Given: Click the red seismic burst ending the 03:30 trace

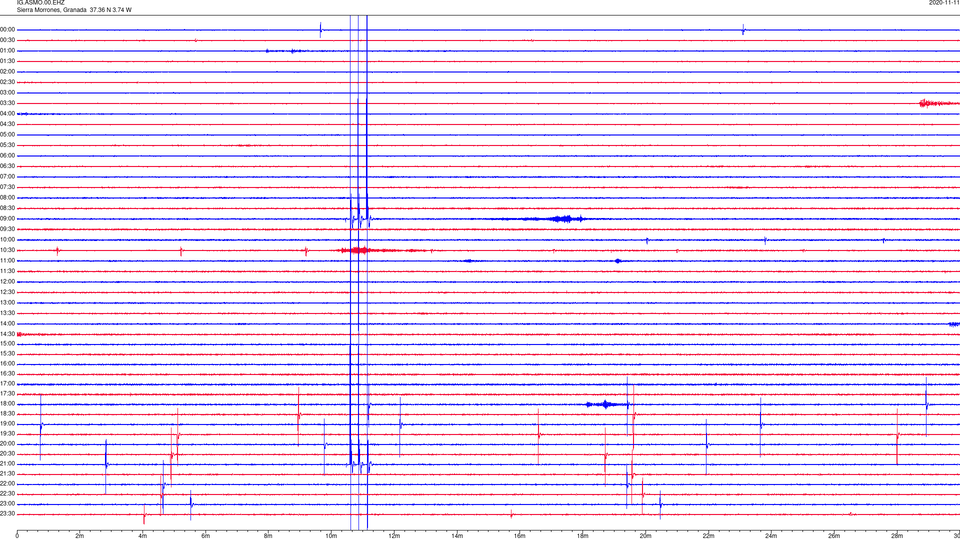Looking at the screenshot, I should (939, 103).
